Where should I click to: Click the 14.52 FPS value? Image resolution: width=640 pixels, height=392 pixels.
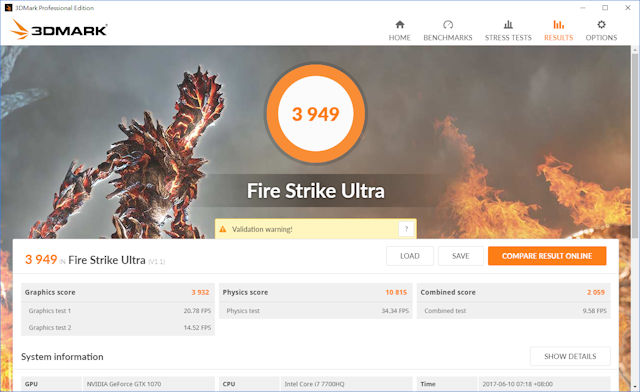click(x=197, y=327)
